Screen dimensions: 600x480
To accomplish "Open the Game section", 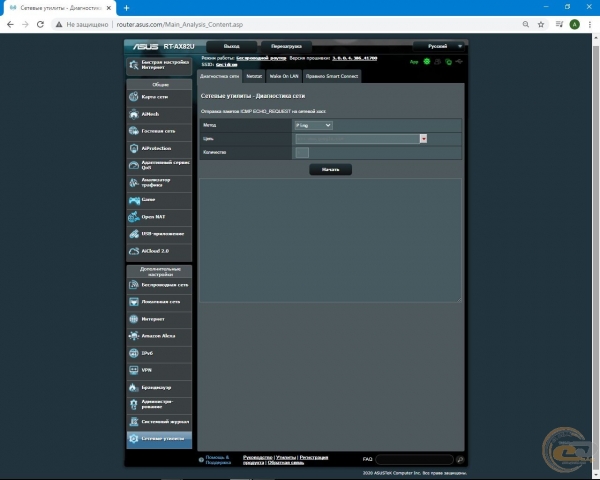I will (x=159, y=200).
